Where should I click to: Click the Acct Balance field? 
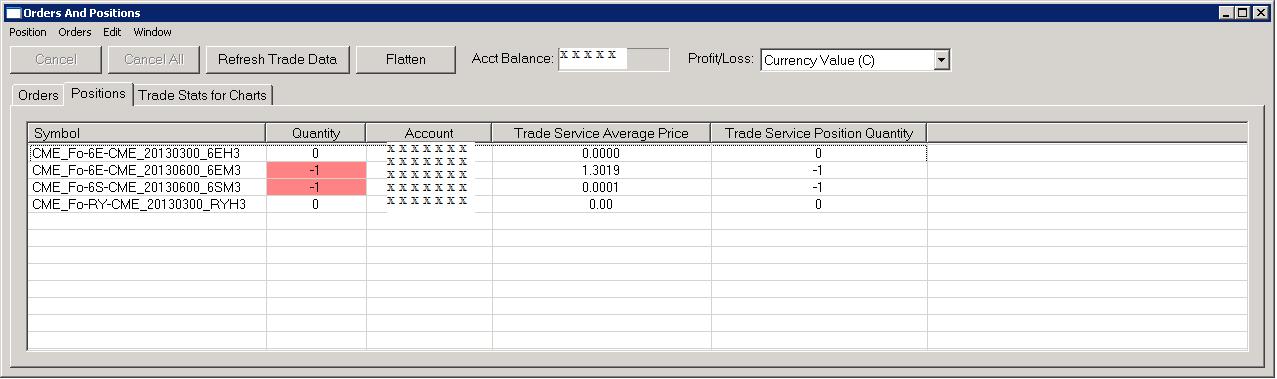tap(614, 59)
